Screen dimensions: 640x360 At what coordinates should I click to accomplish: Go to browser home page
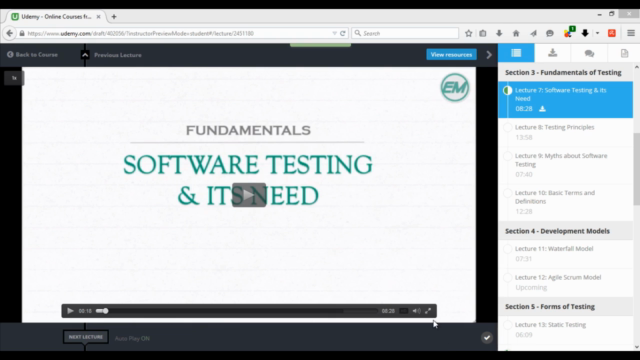pyautogui.click(x=516, y=33)
